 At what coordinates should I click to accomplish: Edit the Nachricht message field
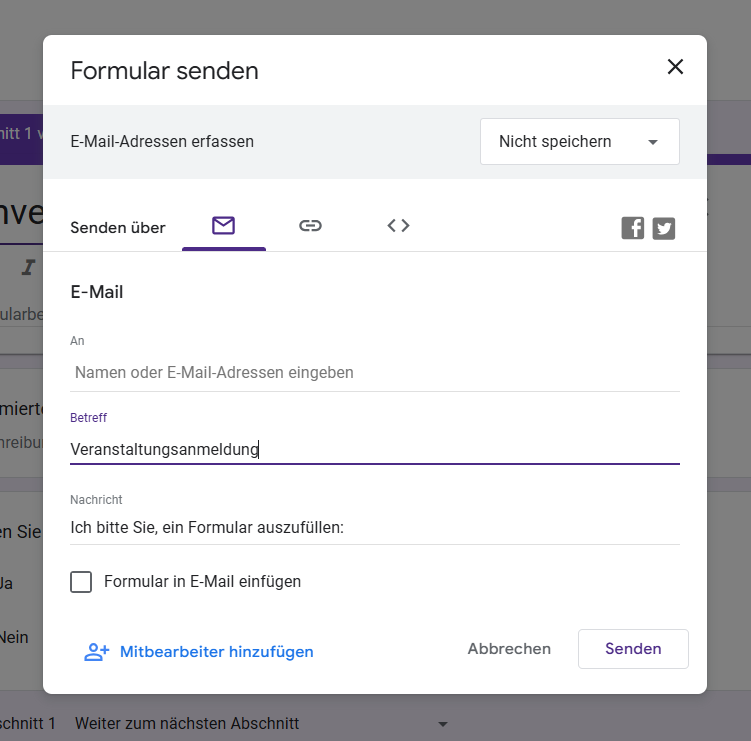[x=375, y=527]
